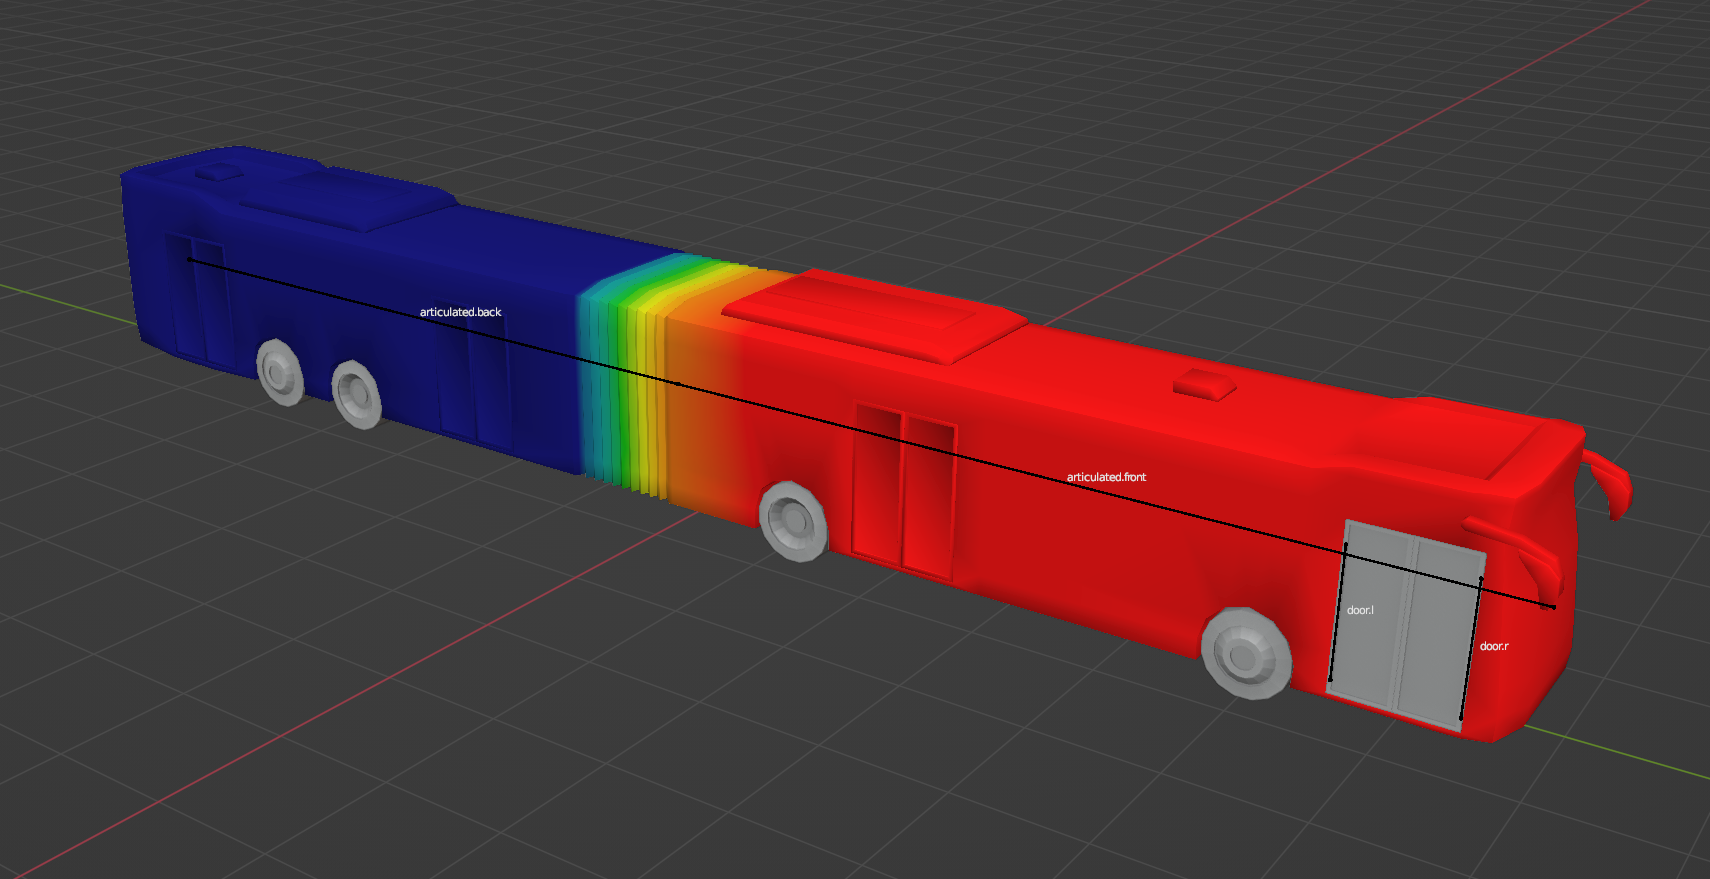Select the "articulated.back" bone label
The height and width of the screenshot is (879, 1710).
click(460, 312)
